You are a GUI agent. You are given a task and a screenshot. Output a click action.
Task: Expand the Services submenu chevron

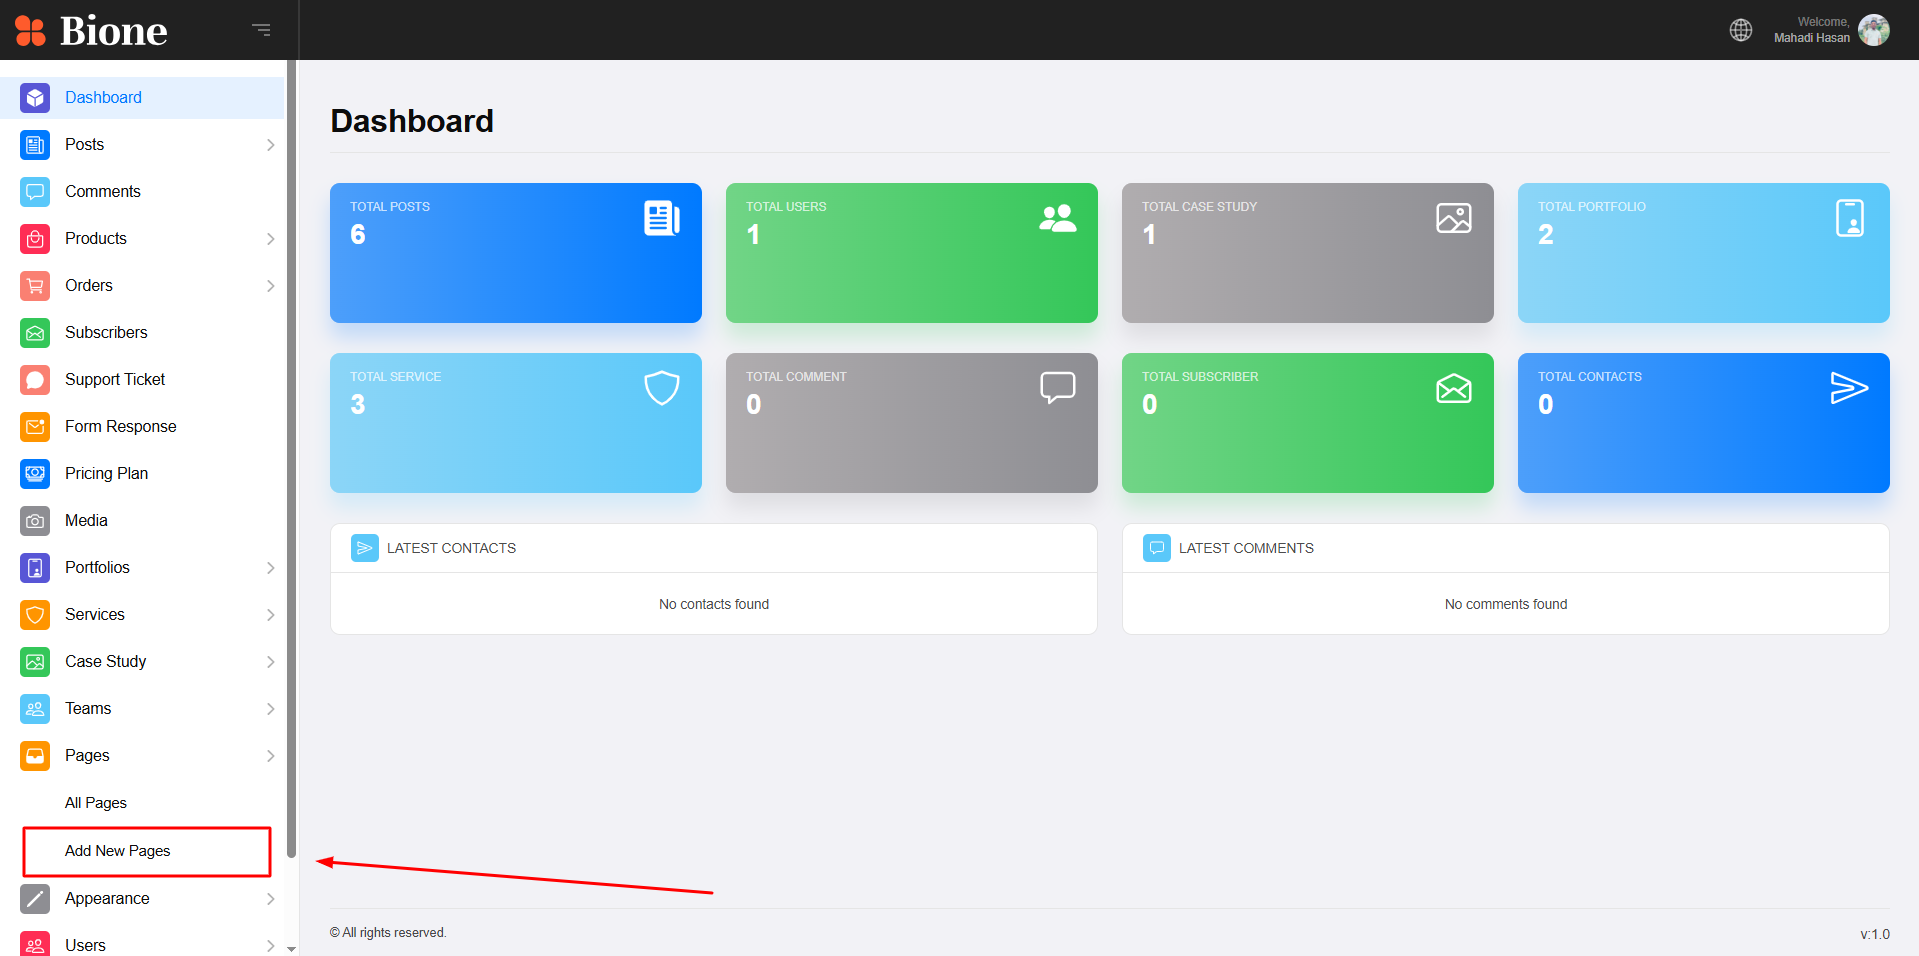tap(270, 615)
